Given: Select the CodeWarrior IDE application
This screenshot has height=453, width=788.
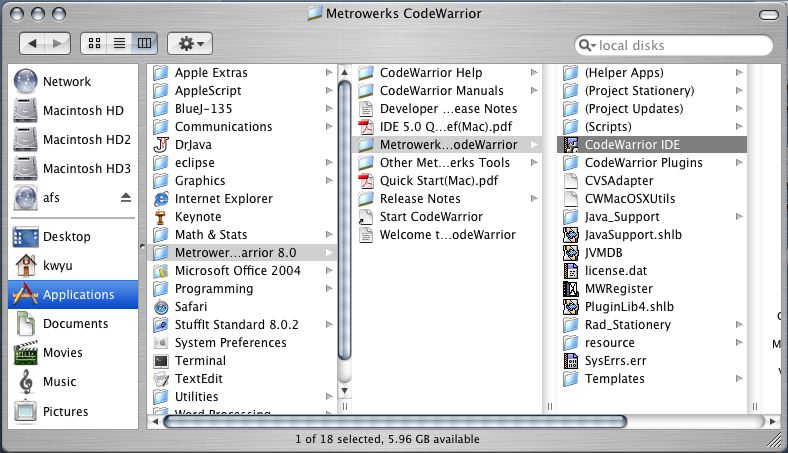Looking at the screenshot, I should point(652,145).
